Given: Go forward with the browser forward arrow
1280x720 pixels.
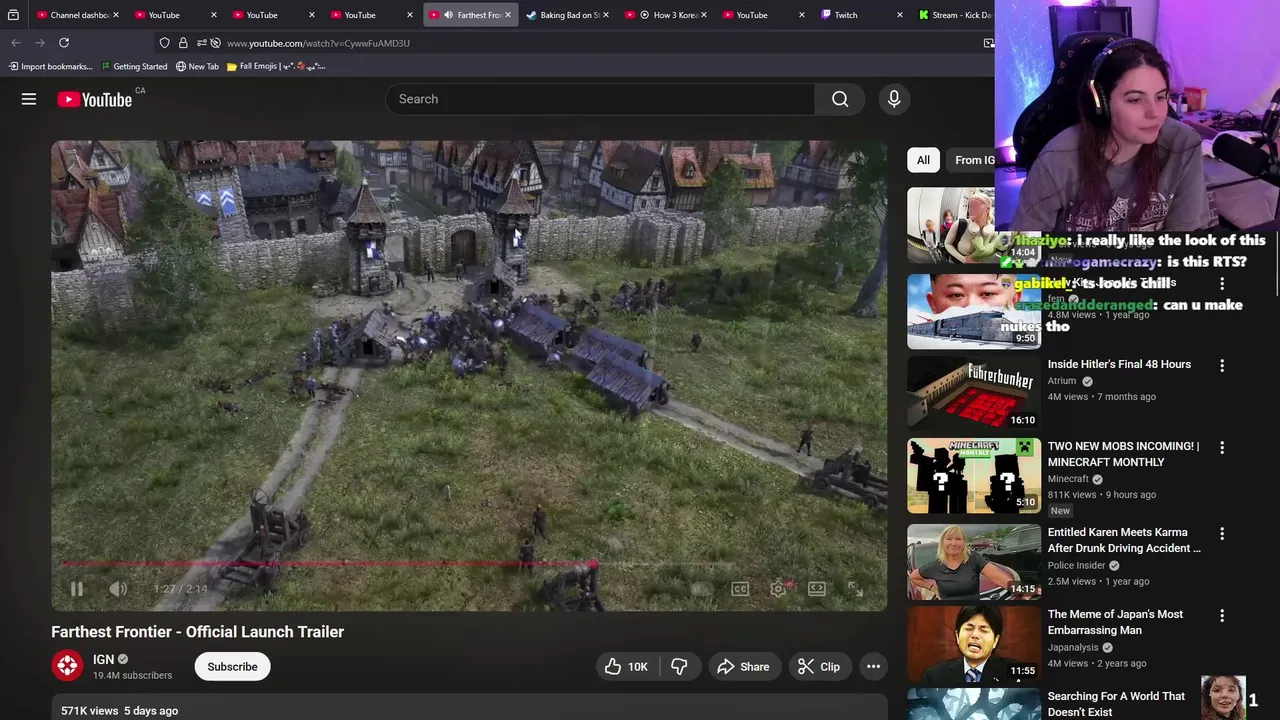Looking at the screenshot, I should coord(40,43).
